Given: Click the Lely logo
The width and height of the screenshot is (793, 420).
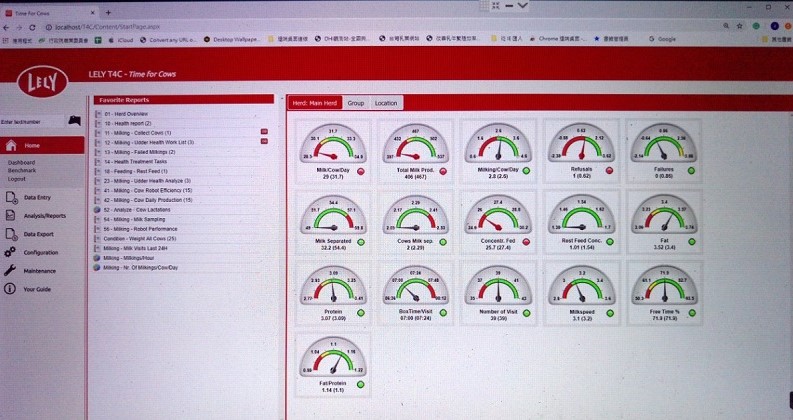Looking at the screenshot, I should (42, 81).
